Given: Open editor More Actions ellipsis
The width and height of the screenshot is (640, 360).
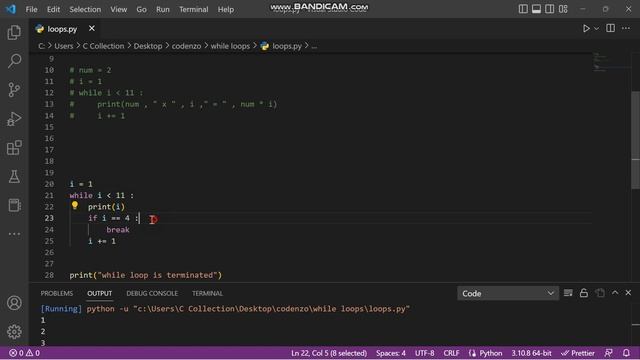Looking at the screenshot, I should coord(626,28).
